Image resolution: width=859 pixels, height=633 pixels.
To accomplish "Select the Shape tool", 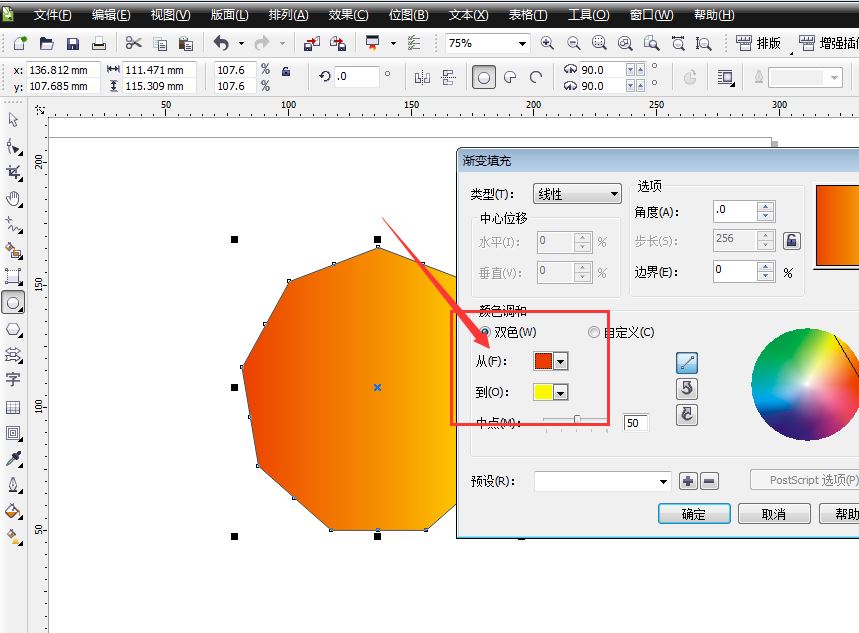I will click(13, 147).
